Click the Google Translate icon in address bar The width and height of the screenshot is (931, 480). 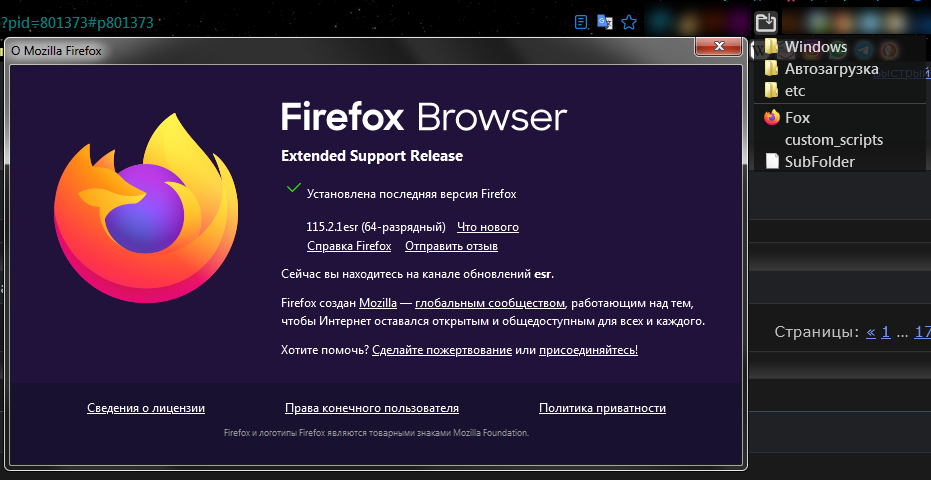(605, 23)
